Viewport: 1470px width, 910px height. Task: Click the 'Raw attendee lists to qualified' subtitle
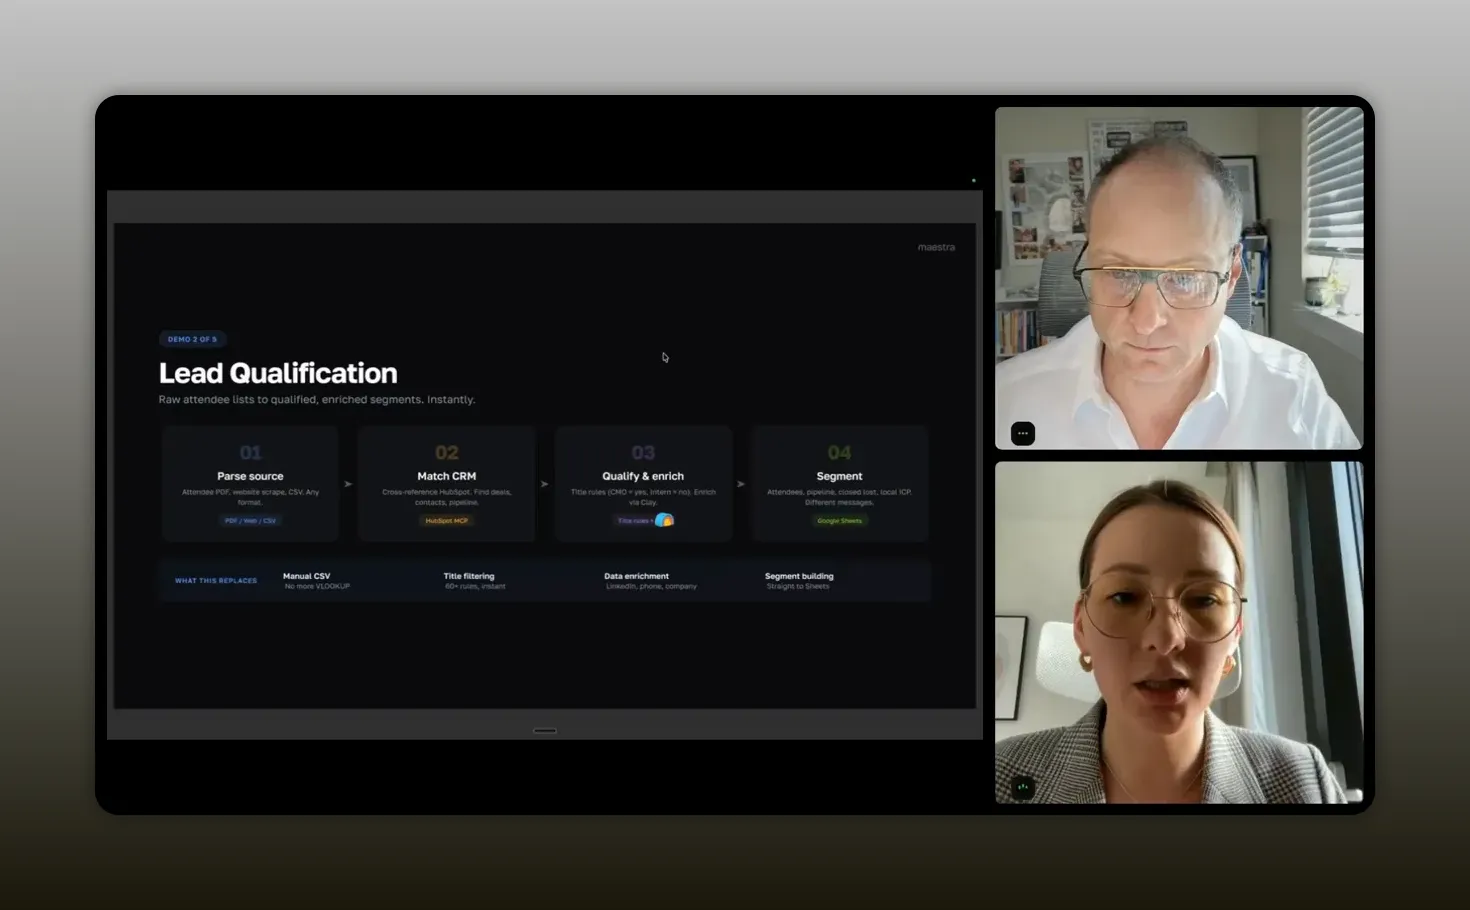click(x=317, y=400)
